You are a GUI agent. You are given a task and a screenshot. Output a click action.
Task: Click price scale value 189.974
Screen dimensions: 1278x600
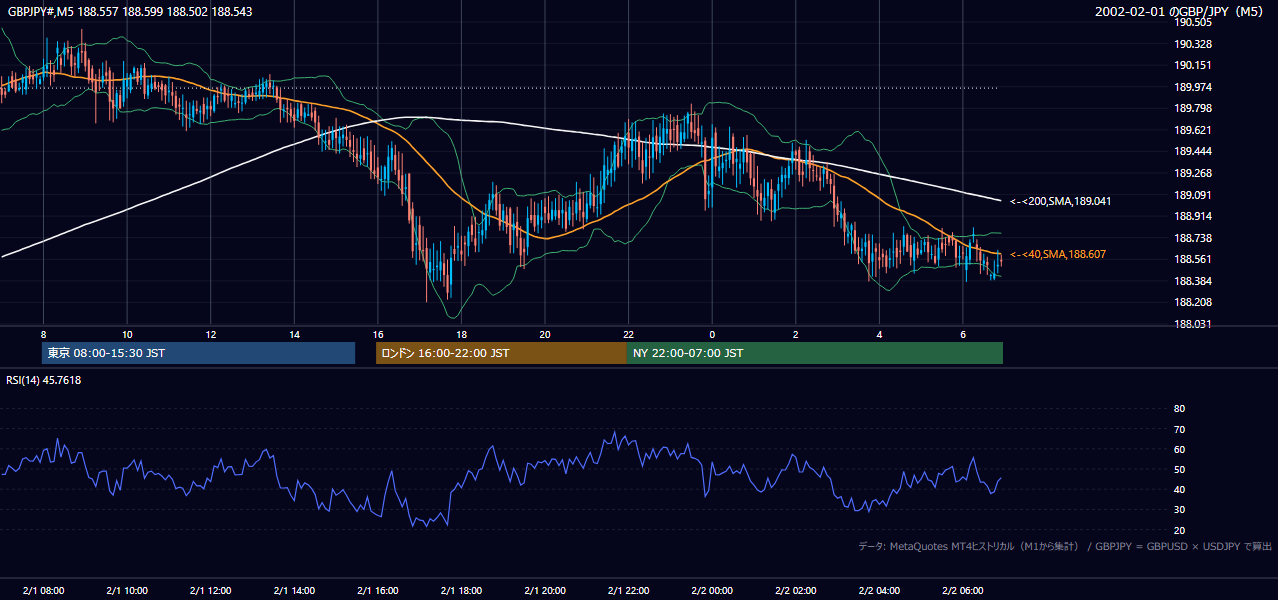[1193, 87]
